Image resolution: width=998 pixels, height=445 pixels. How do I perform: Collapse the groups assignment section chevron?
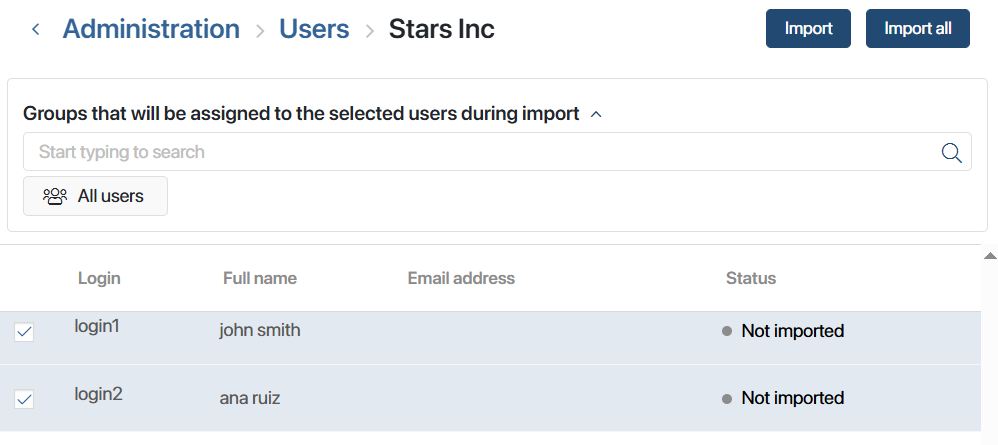point(596,114)
